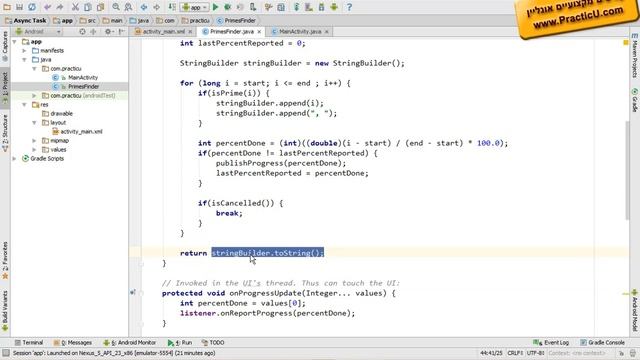
Task: Click the Synchronize toolbar icon
Action: (x=32, y=7)
